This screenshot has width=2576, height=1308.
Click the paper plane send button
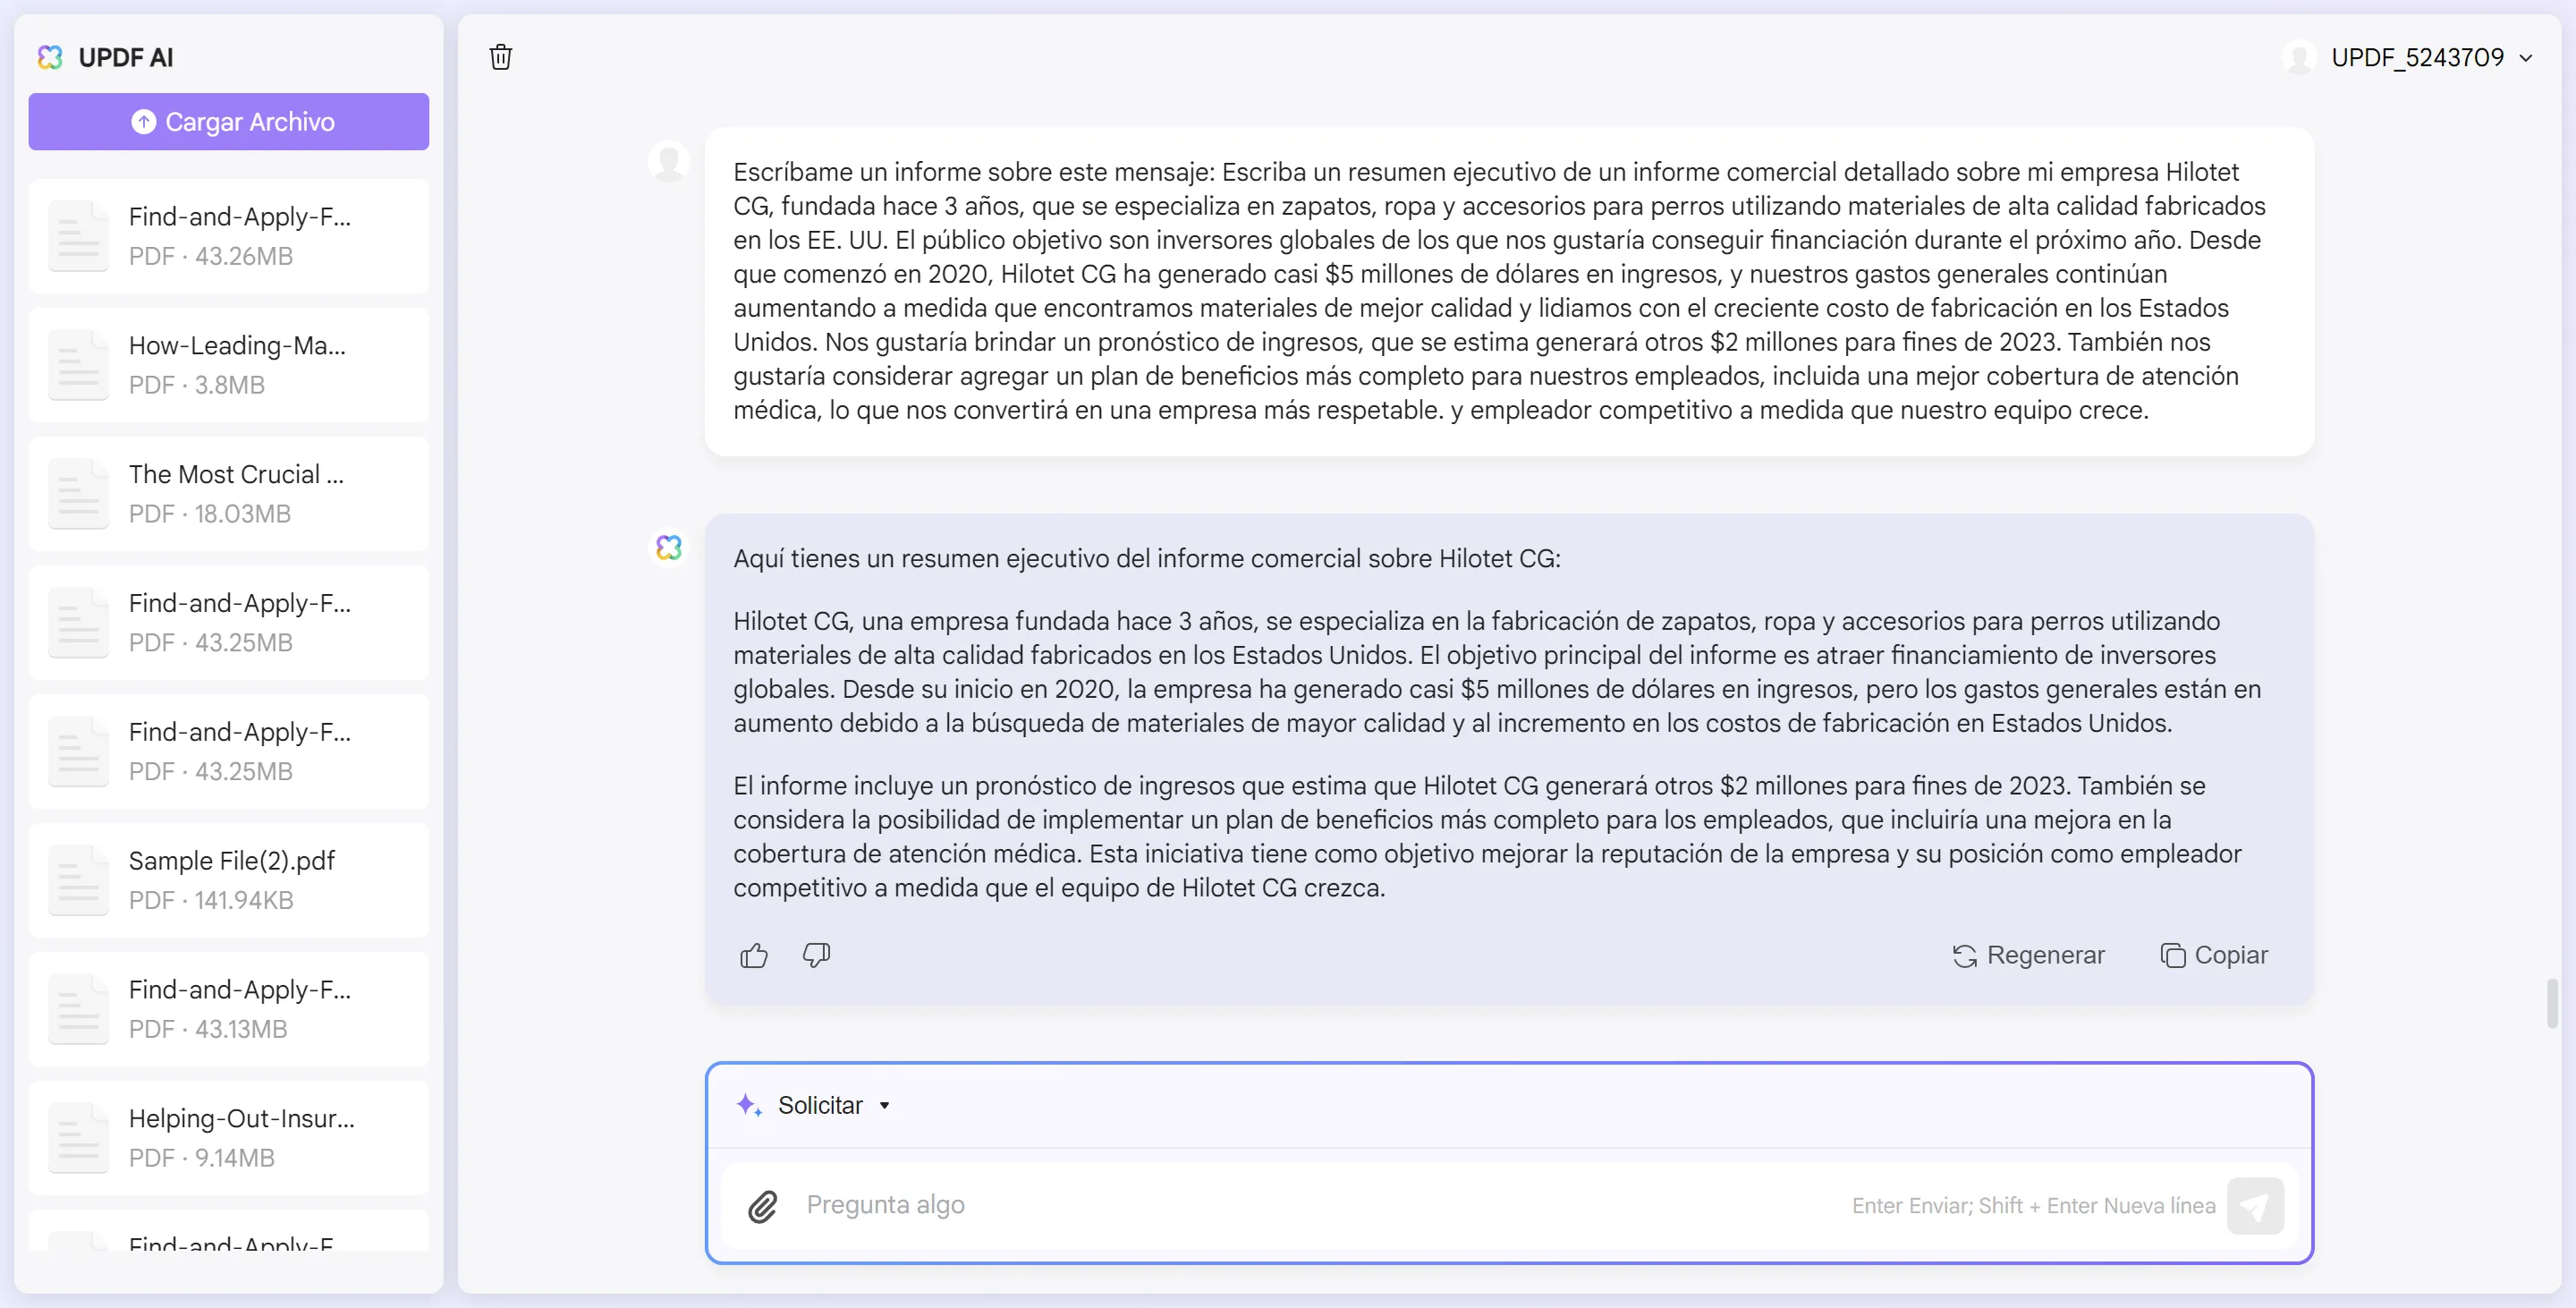click(x=2255, y=1206)
